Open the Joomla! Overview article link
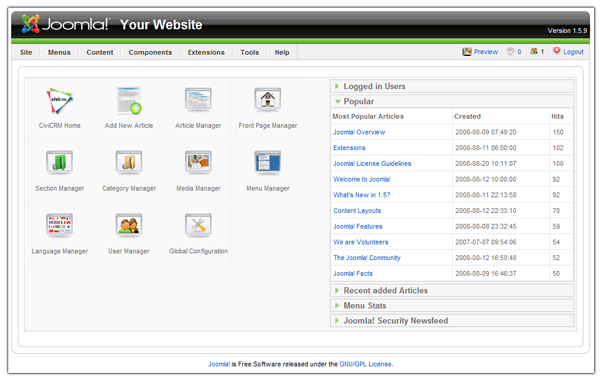Image resolution: width=600 pixels, height=380 pixels. (359, 132)
